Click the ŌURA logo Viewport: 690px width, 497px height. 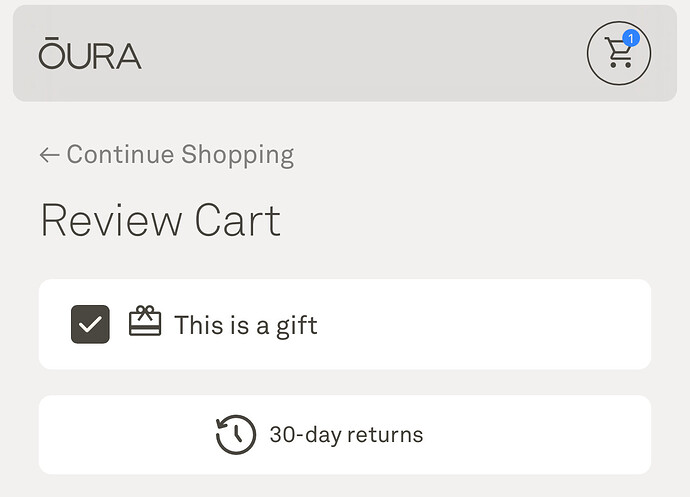90,54
